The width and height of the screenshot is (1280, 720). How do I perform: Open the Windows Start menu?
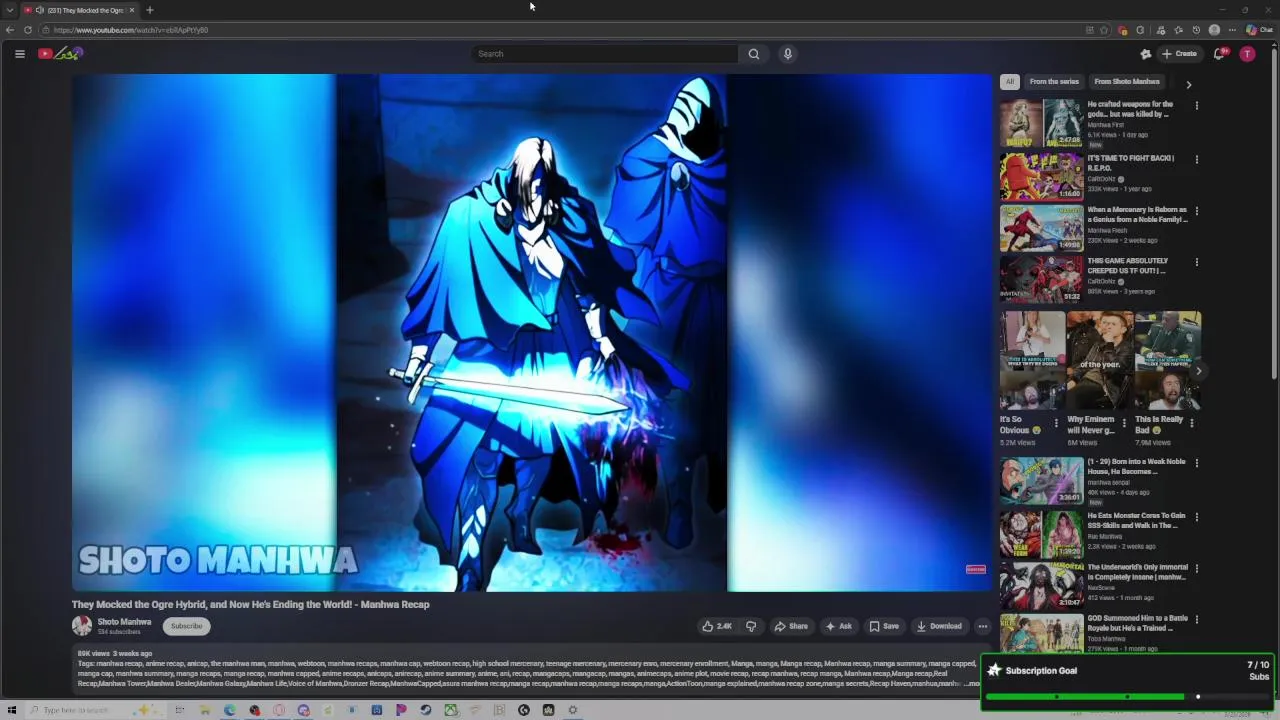[x=12, y=710]
